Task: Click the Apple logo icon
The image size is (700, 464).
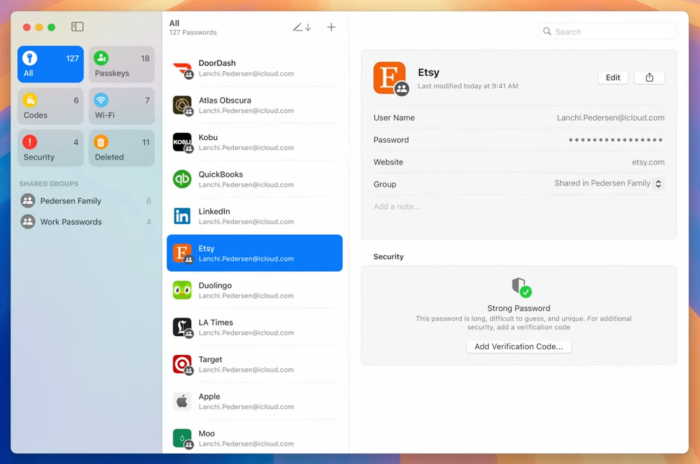Action: pyautogui.click(x=182, y=401)
